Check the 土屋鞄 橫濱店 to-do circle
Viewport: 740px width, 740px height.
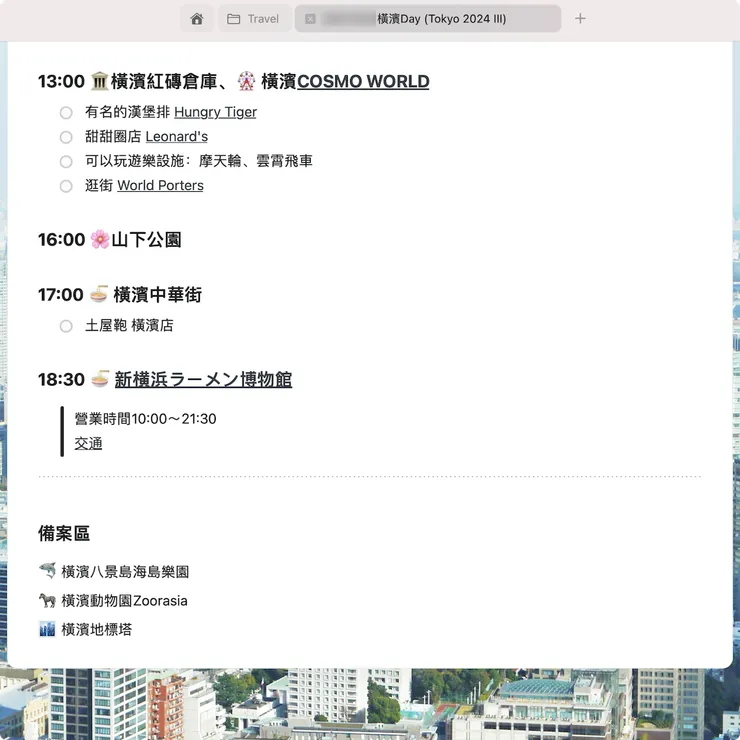tap(66, 326)
